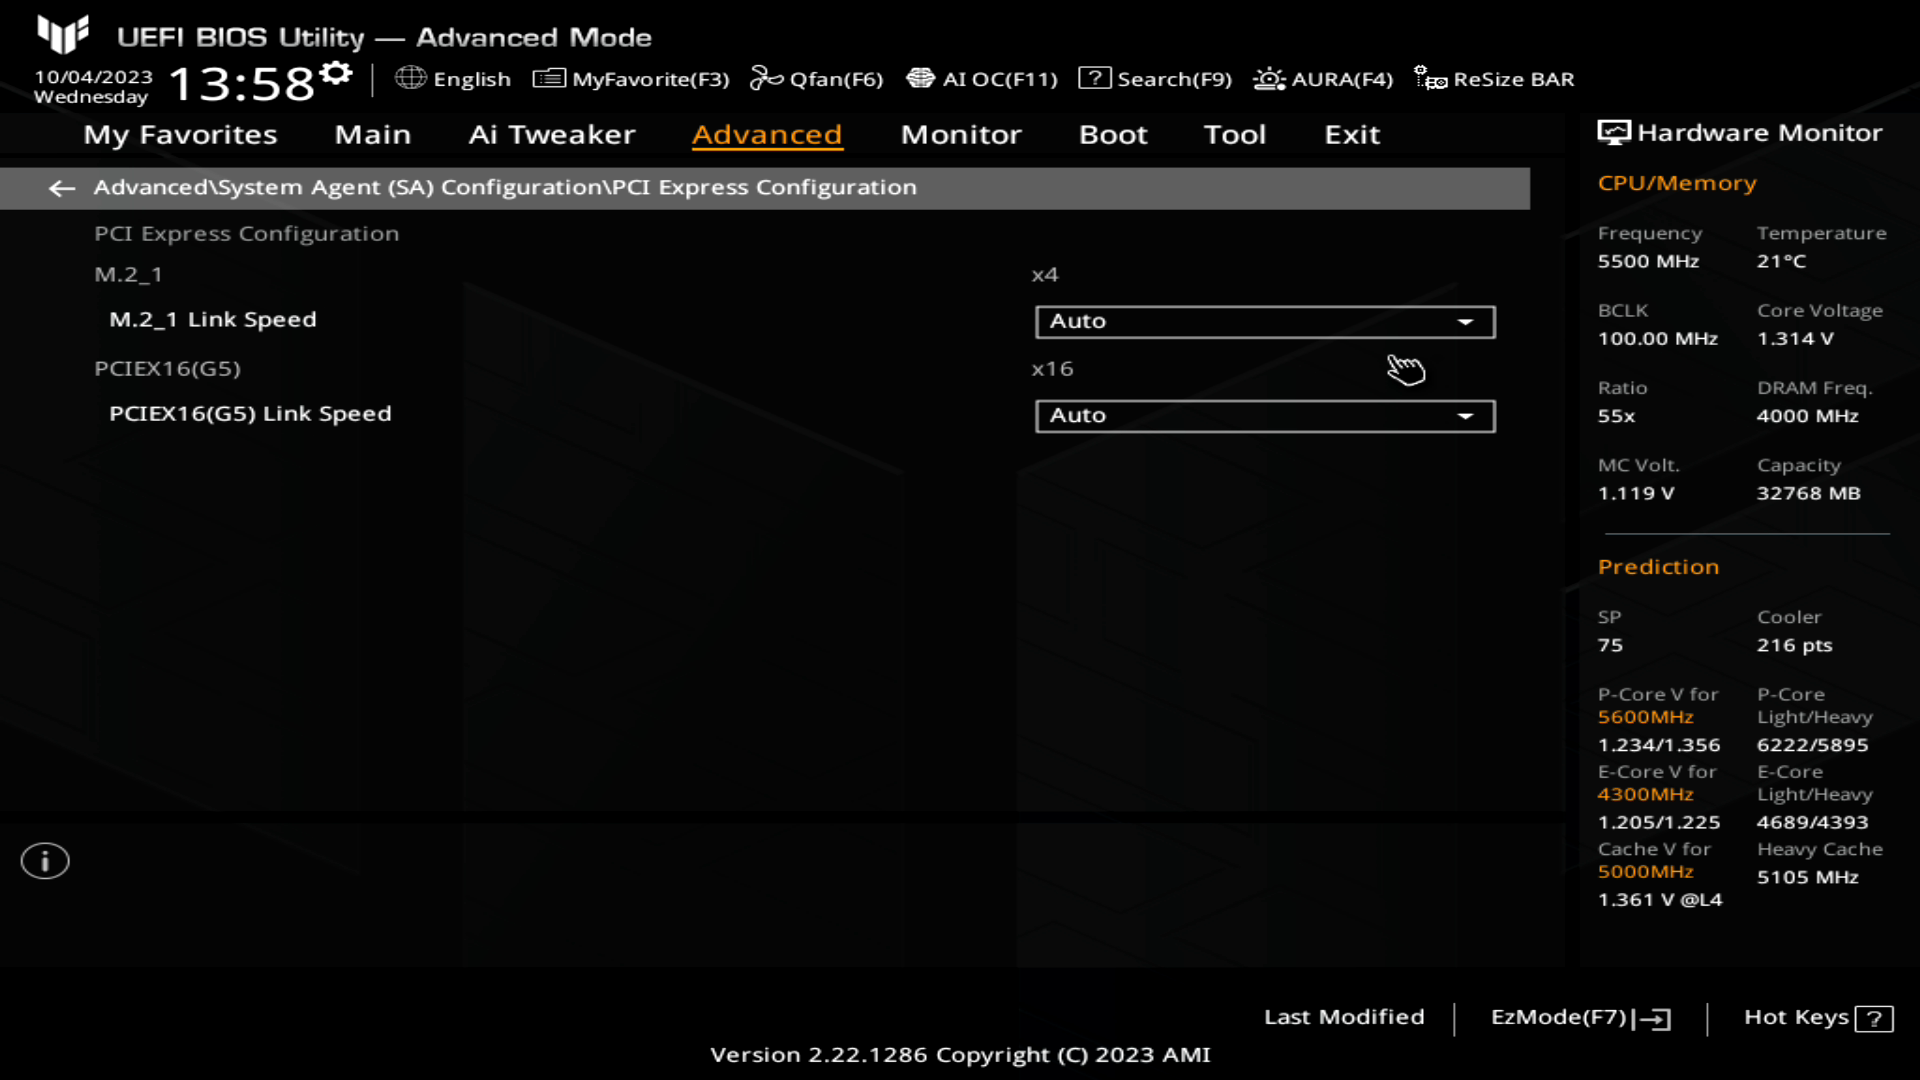Image resolution: width=1920 pixels, height=1080 pixels.
Task: Click the globe language icon
Action: (x=410, y=78)
